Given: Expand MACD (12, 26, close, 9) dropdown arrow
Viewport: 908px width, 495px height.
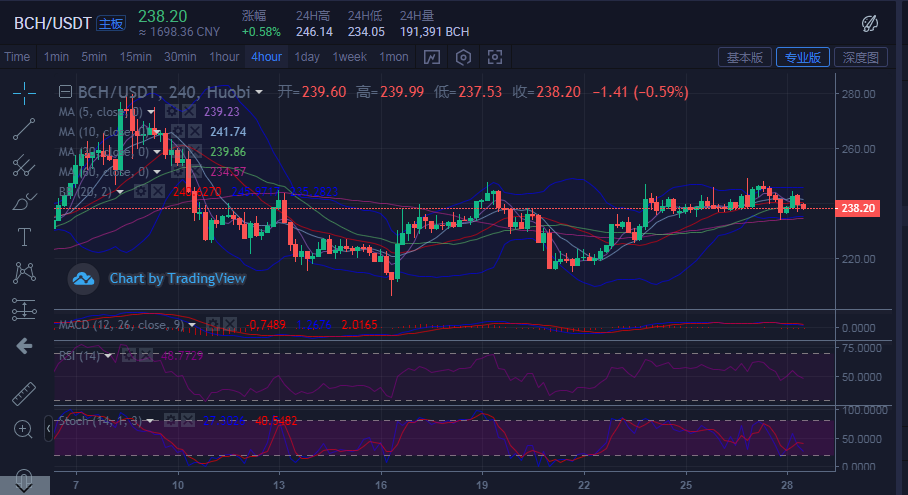Looking at the screenshot, I should pos(192,325).
